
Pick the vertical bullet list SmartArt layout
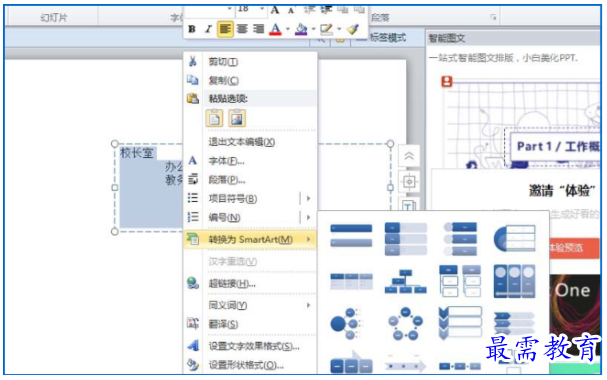pyautogui.click(x=351, y=236)
